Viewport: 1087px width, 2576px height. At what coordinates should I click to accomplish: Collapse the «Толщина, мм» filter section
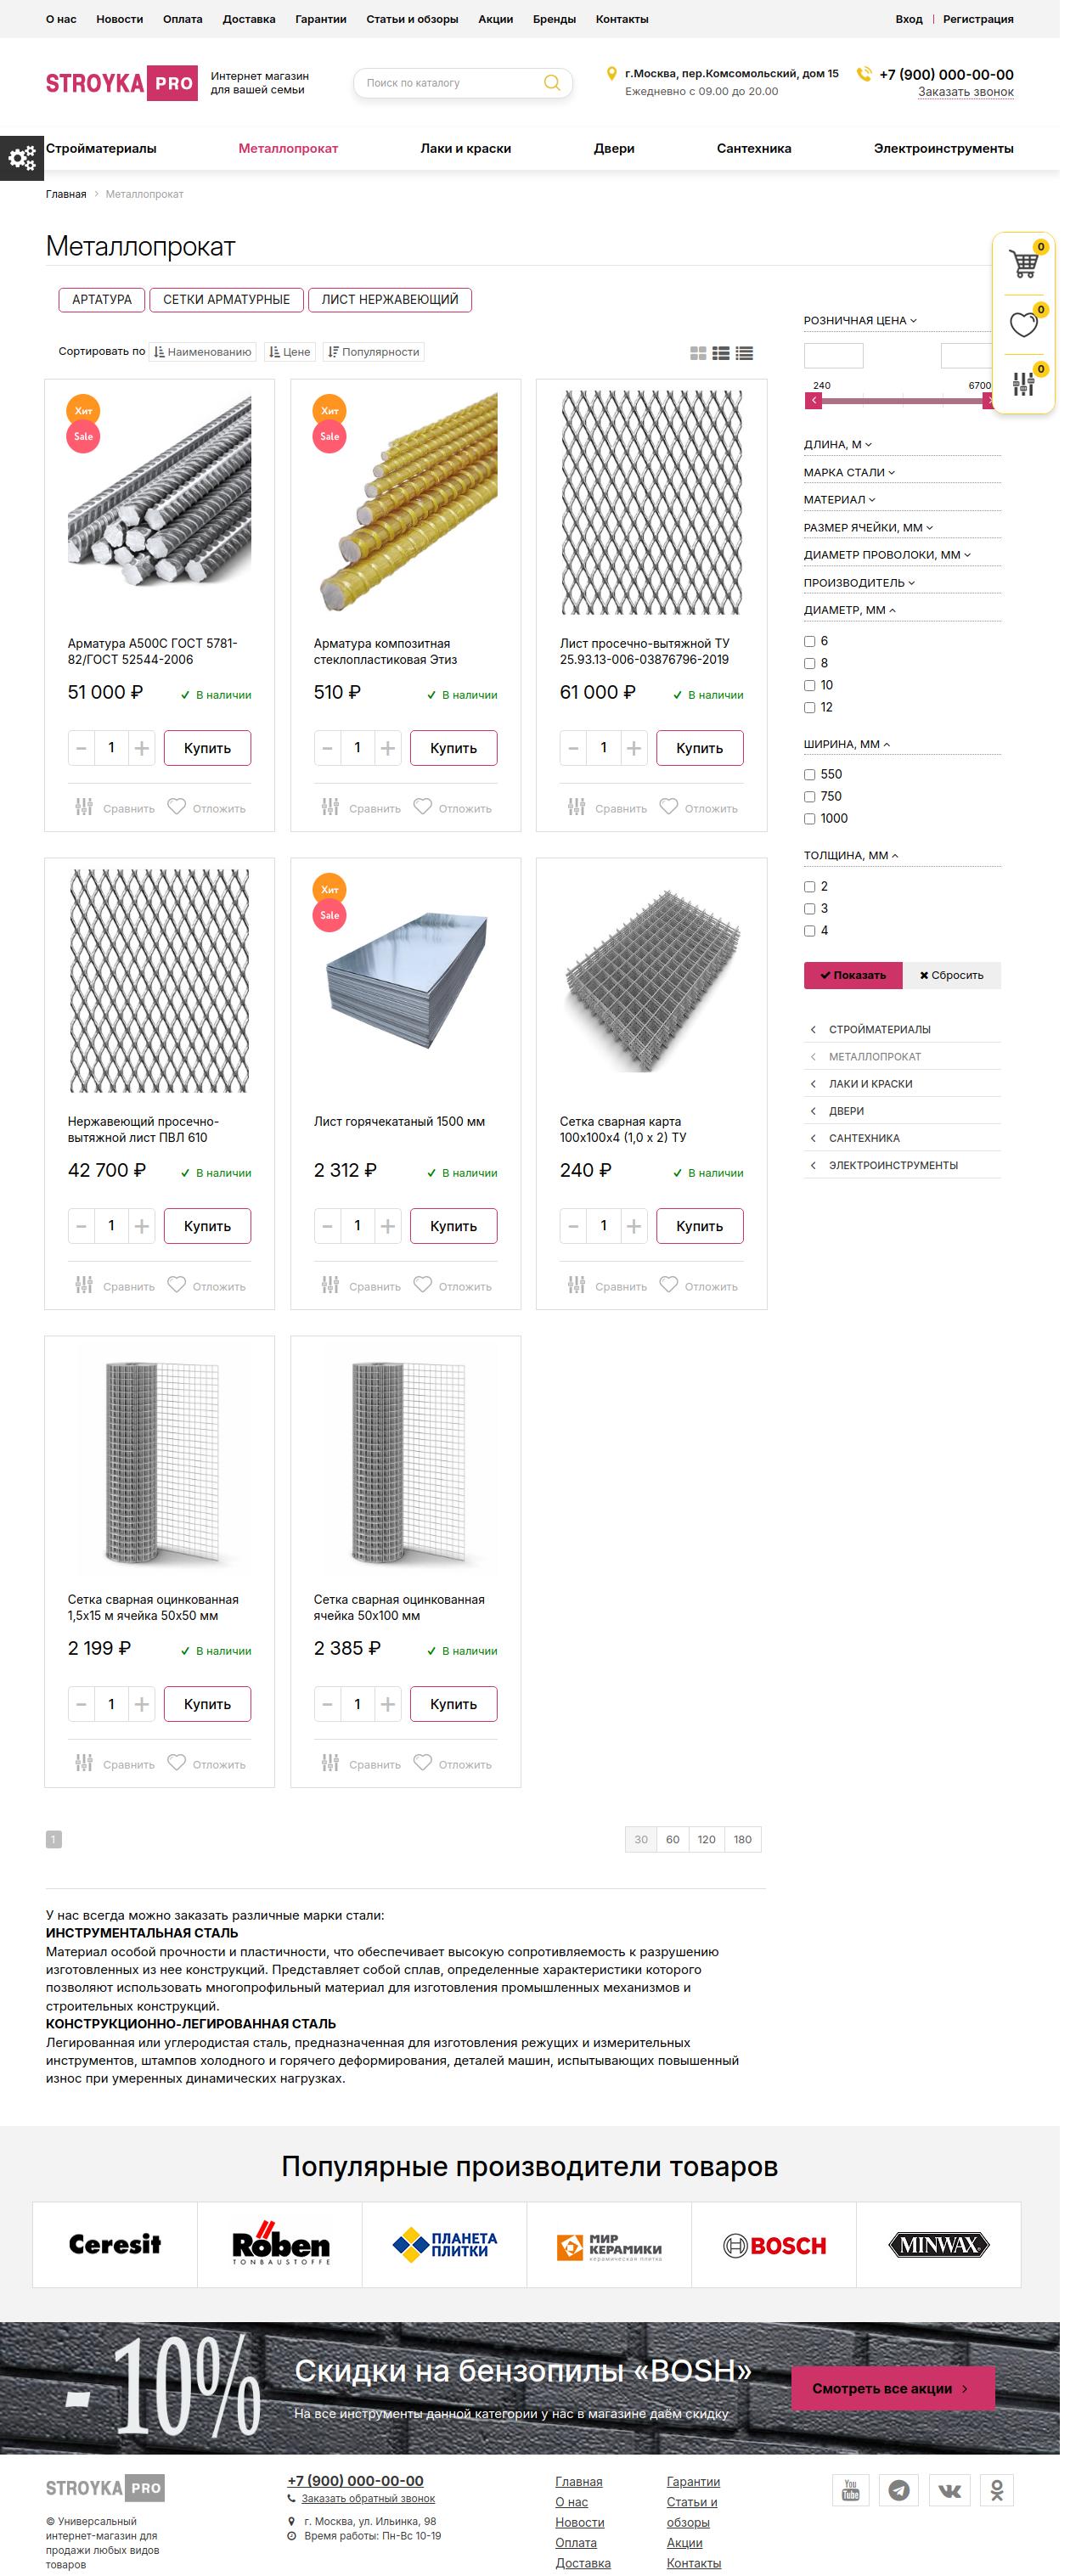click(x=851, y=856)
